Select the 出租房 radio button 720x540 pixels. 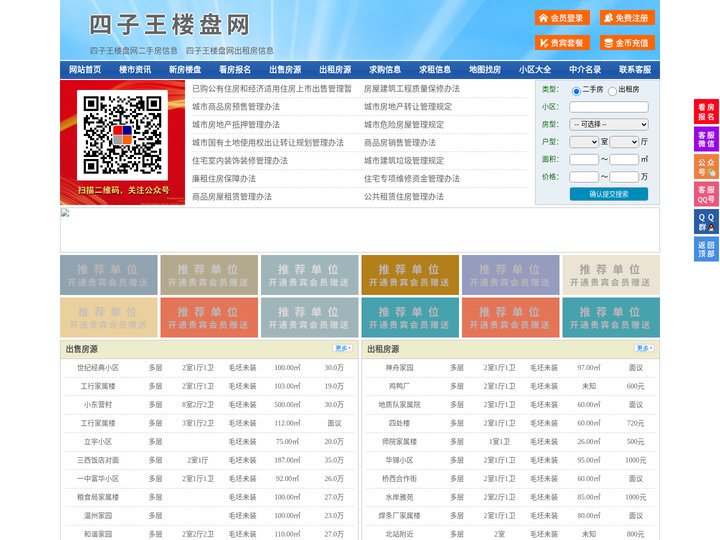click(612, 91)
